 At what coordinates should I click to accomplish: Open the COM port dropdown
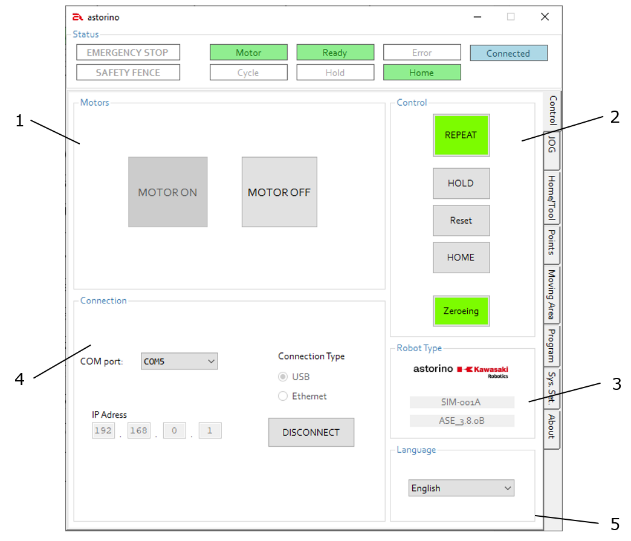179,361
